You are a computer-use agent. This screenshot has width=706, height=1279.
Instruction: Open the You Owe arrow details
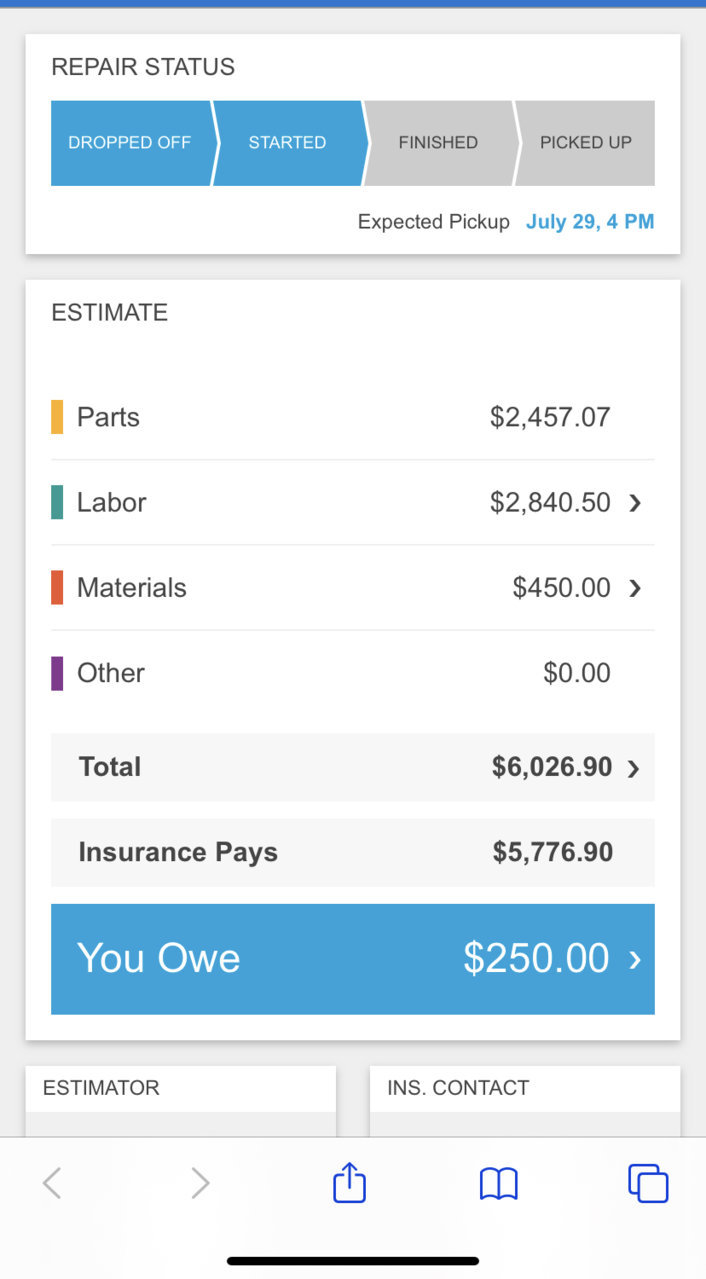[635, 960]
